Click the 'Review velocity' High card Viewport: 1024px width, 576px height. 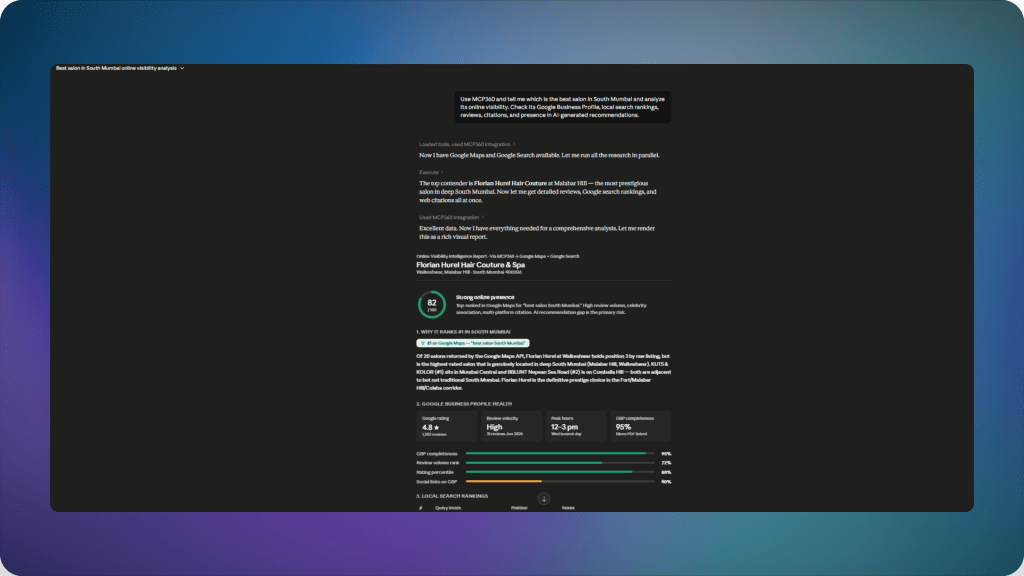point(511,426)
